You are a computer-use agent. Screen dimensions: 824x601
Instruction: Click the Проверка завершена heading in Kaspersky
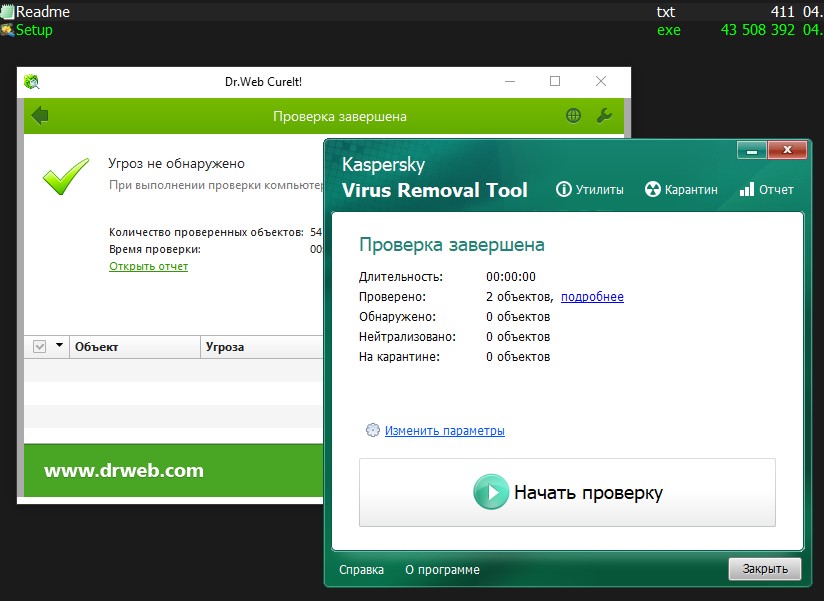click(452, 245)
